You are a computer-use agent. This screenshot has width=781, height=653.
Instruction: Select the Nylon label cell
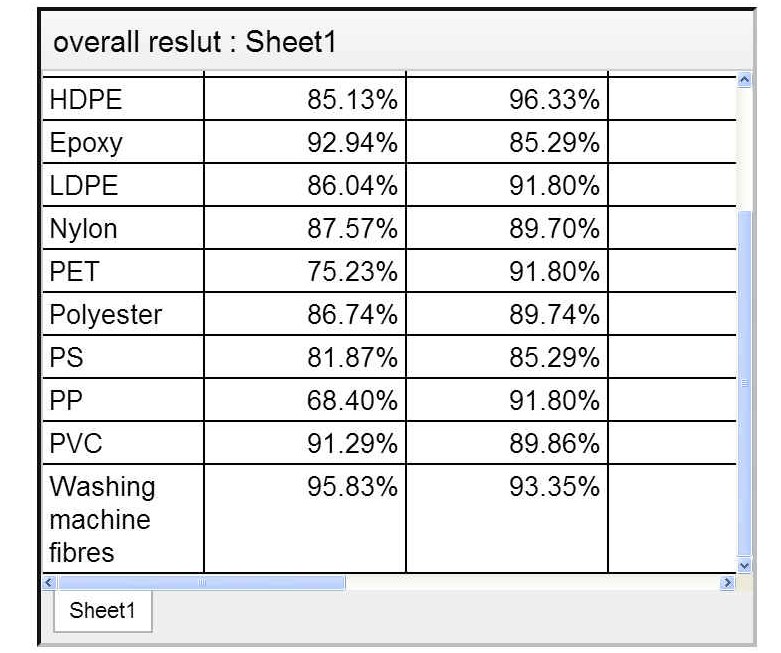(x=123, y=228)
